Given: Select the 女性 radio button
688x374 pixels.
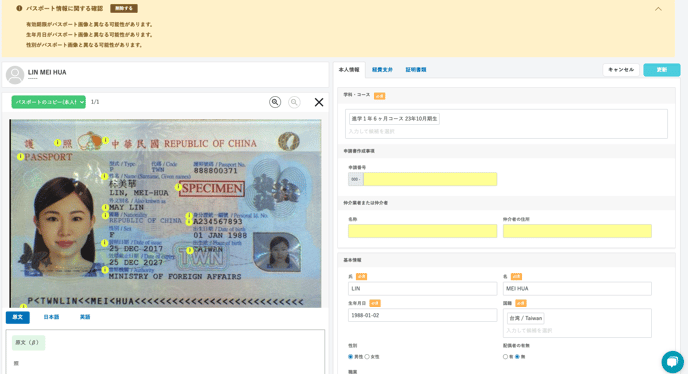Looking at the screenshot, I should pyautogui.click(x=367, y=357).
